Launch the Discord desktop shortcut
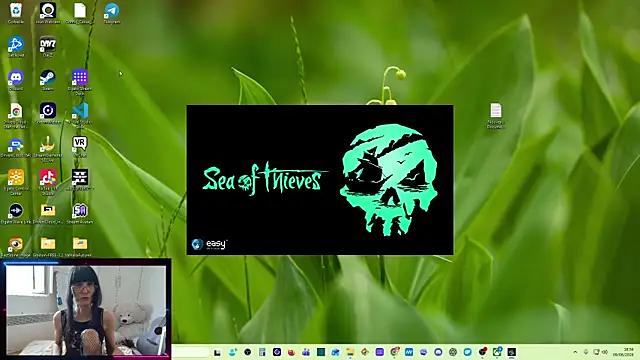 click(16, 80)
